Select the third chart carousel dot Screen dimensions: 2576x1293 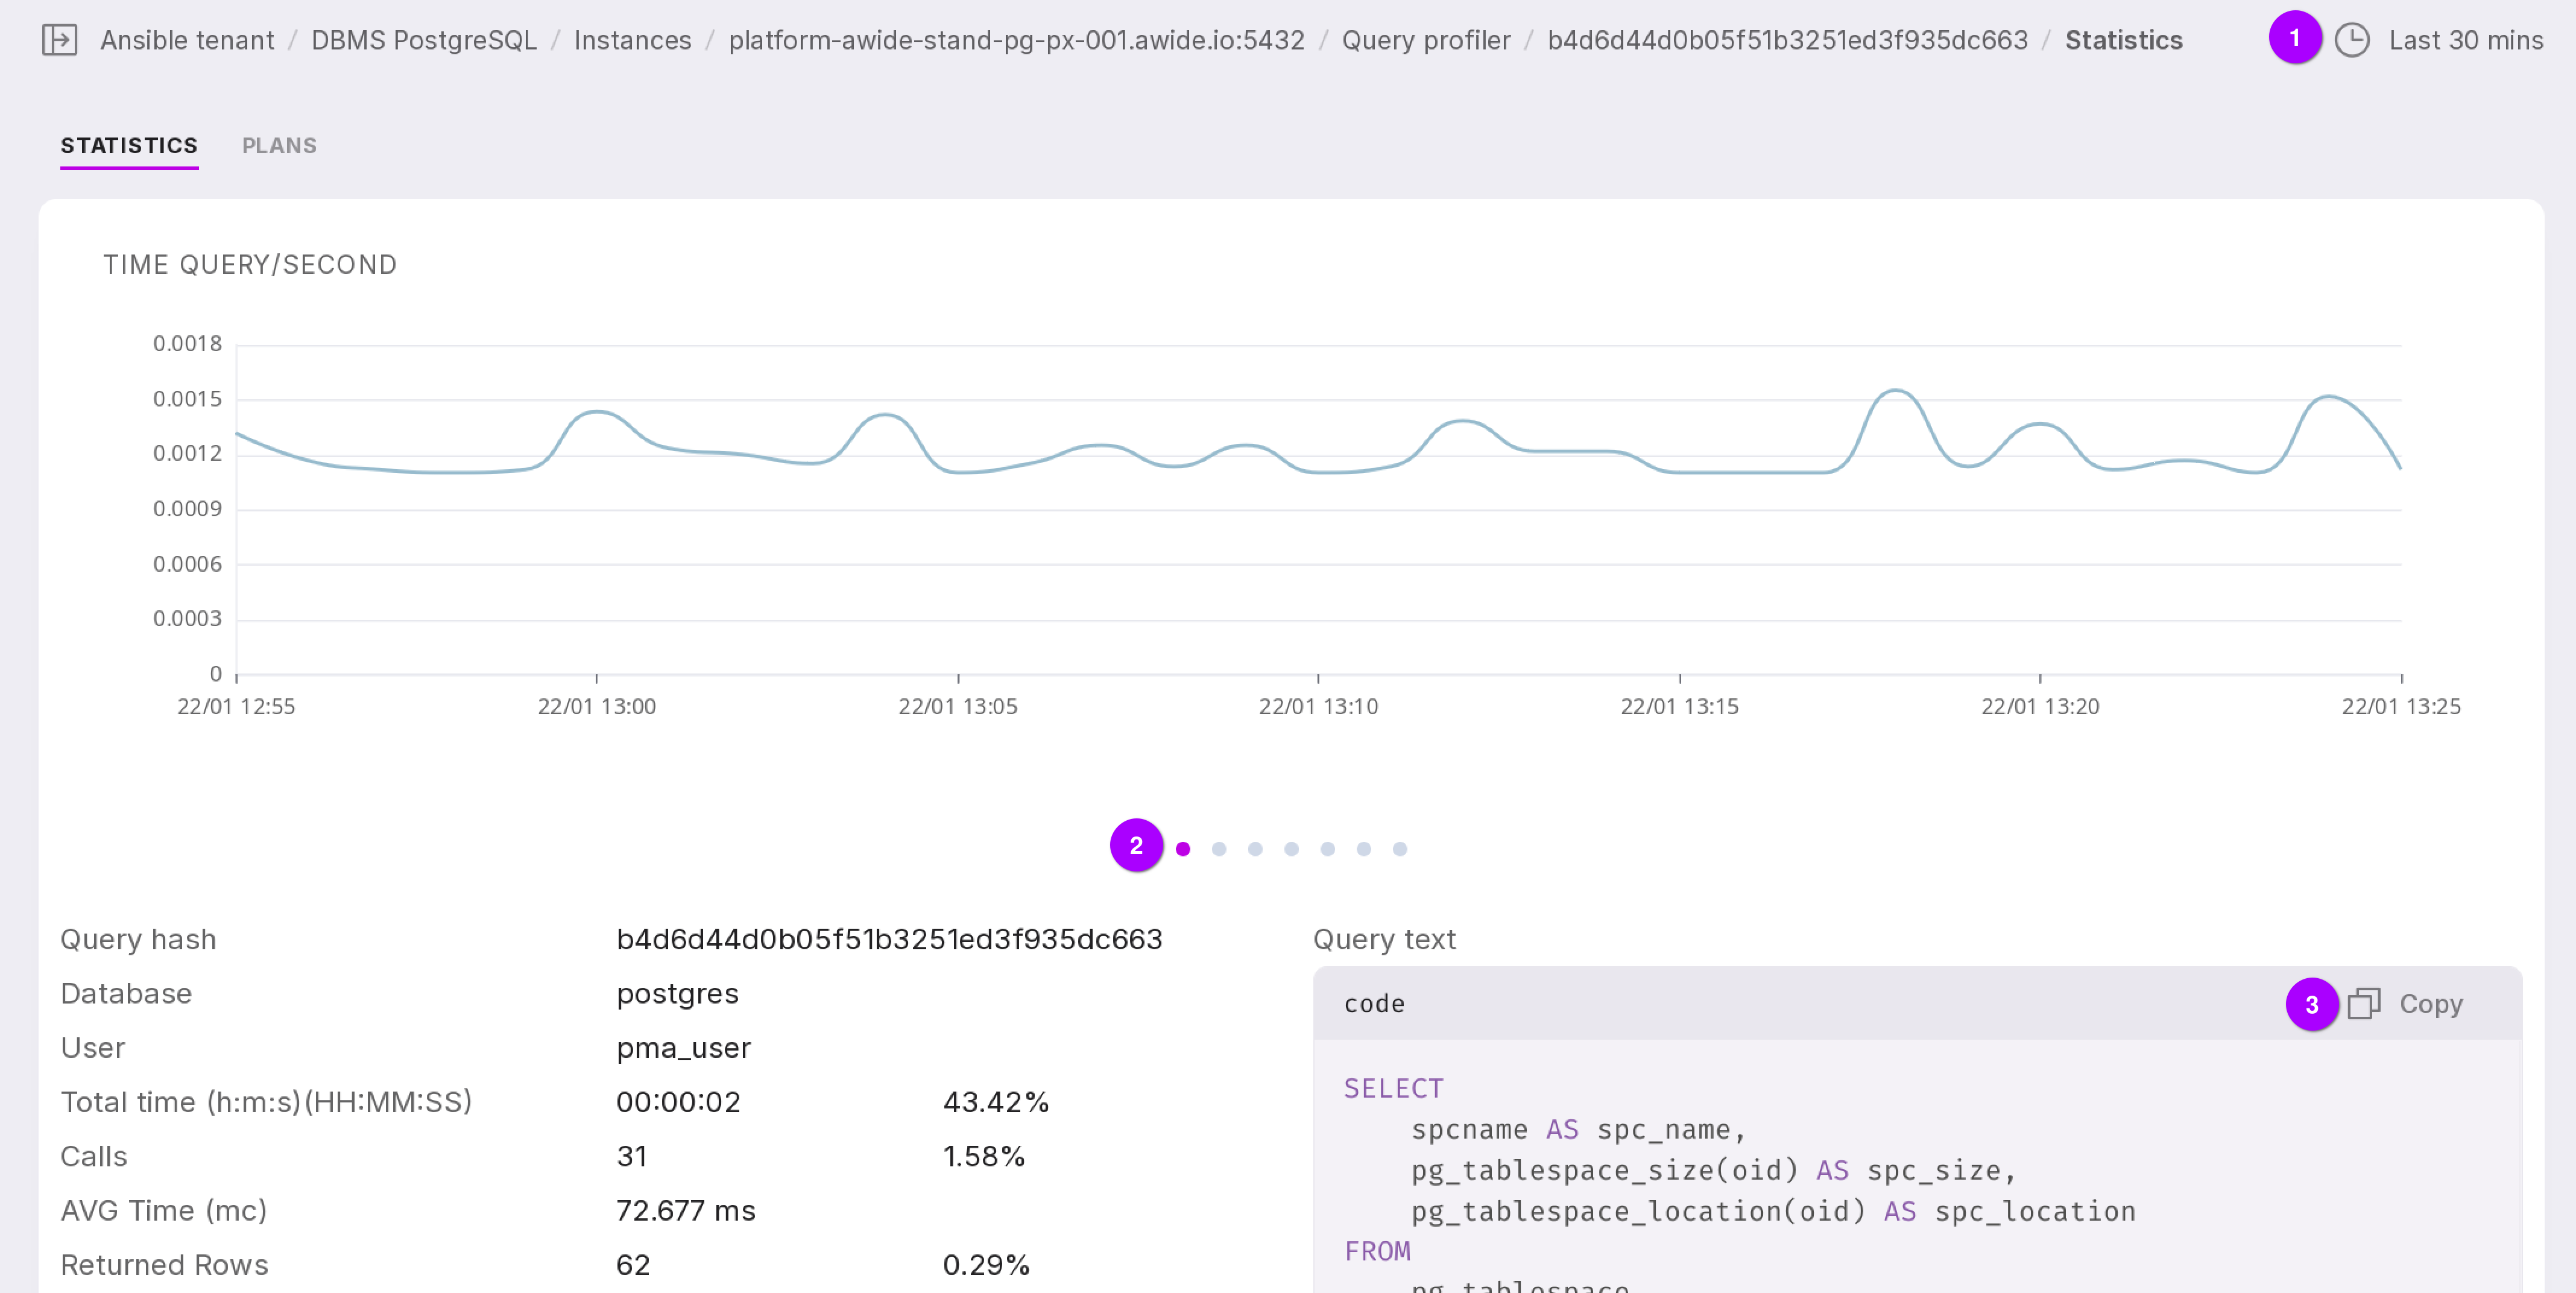coord(1255,849)
